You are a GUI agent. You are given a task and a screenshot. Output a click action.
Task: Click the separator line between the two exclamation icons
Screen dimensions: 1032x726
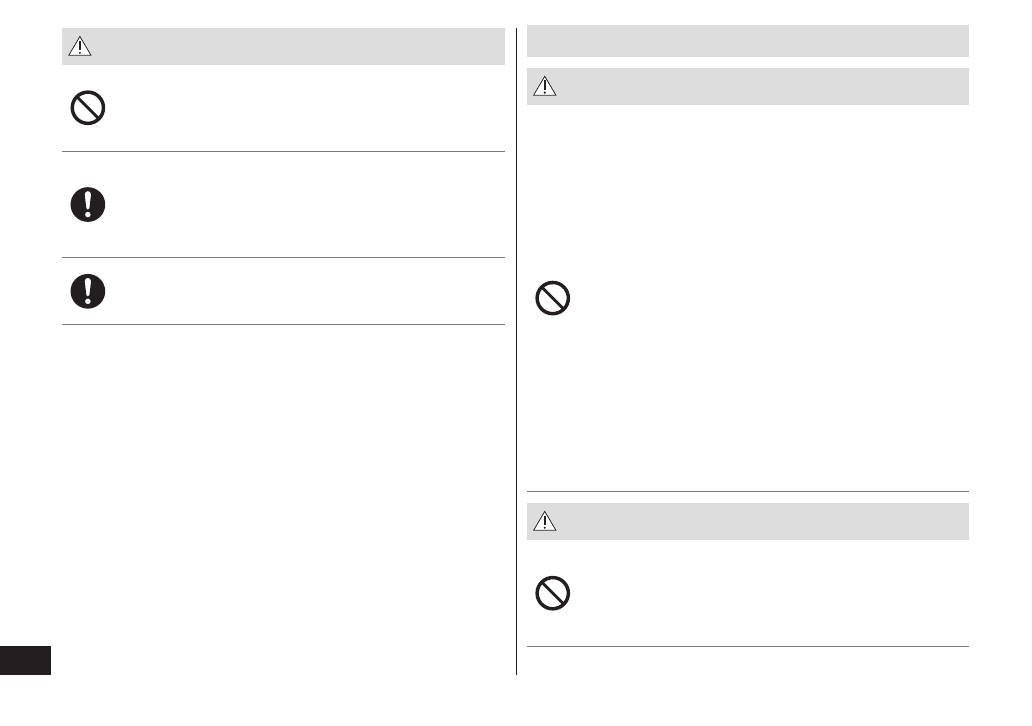pyautogui.click(x=283, y=258)
